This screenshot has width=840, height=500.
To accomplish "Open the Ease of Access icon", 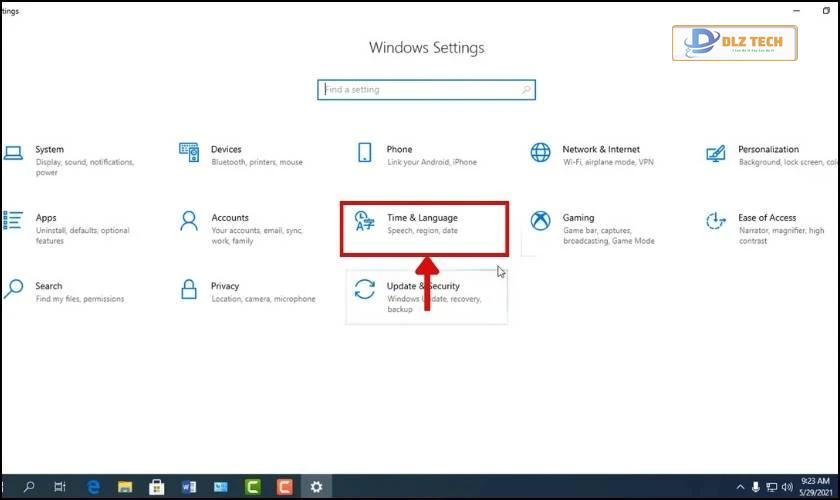I will click(716, 221).
